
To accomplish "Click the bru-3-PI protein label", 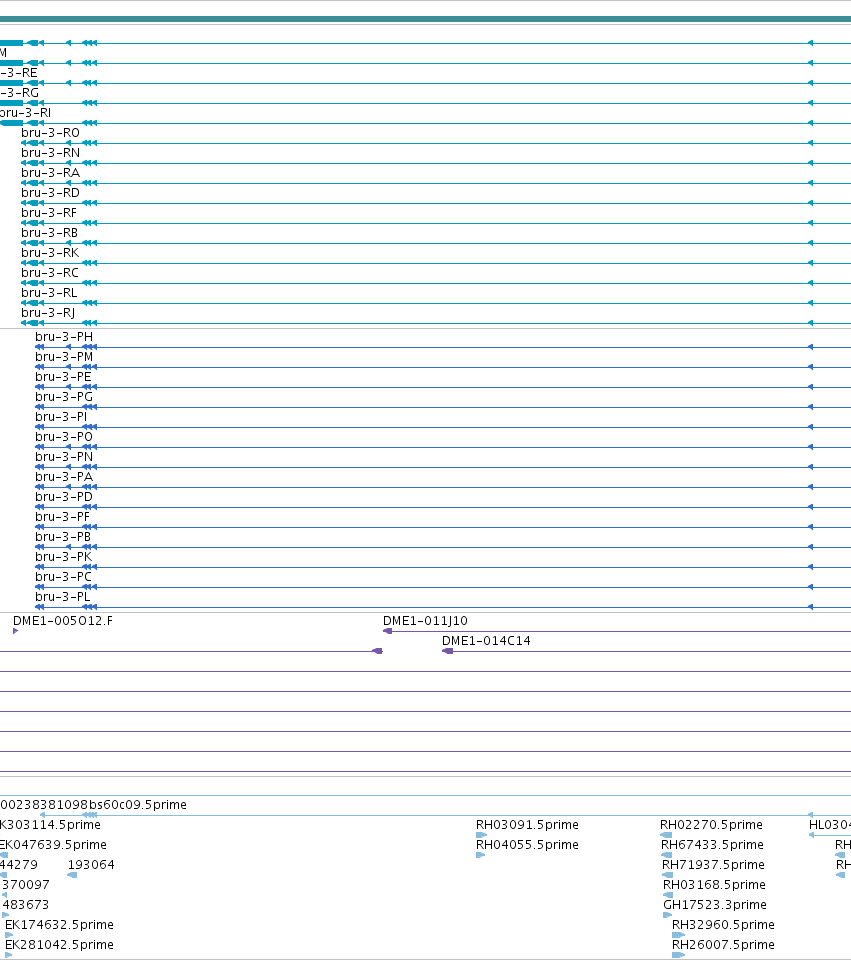I will (61, 417).
